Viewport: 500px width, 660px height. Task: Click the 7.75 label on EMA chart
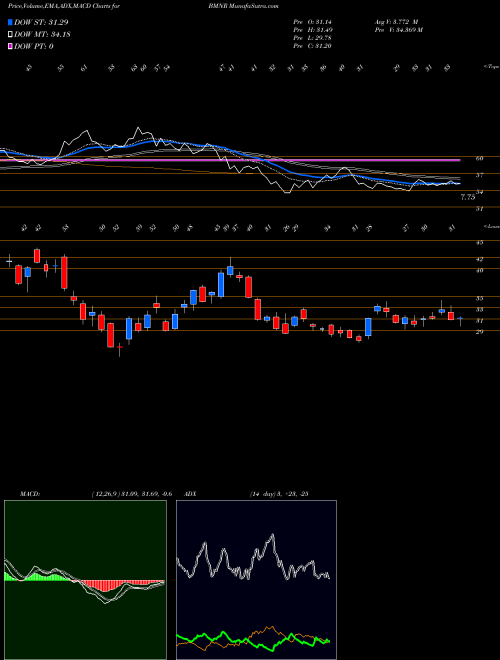(x=468, y=197)
